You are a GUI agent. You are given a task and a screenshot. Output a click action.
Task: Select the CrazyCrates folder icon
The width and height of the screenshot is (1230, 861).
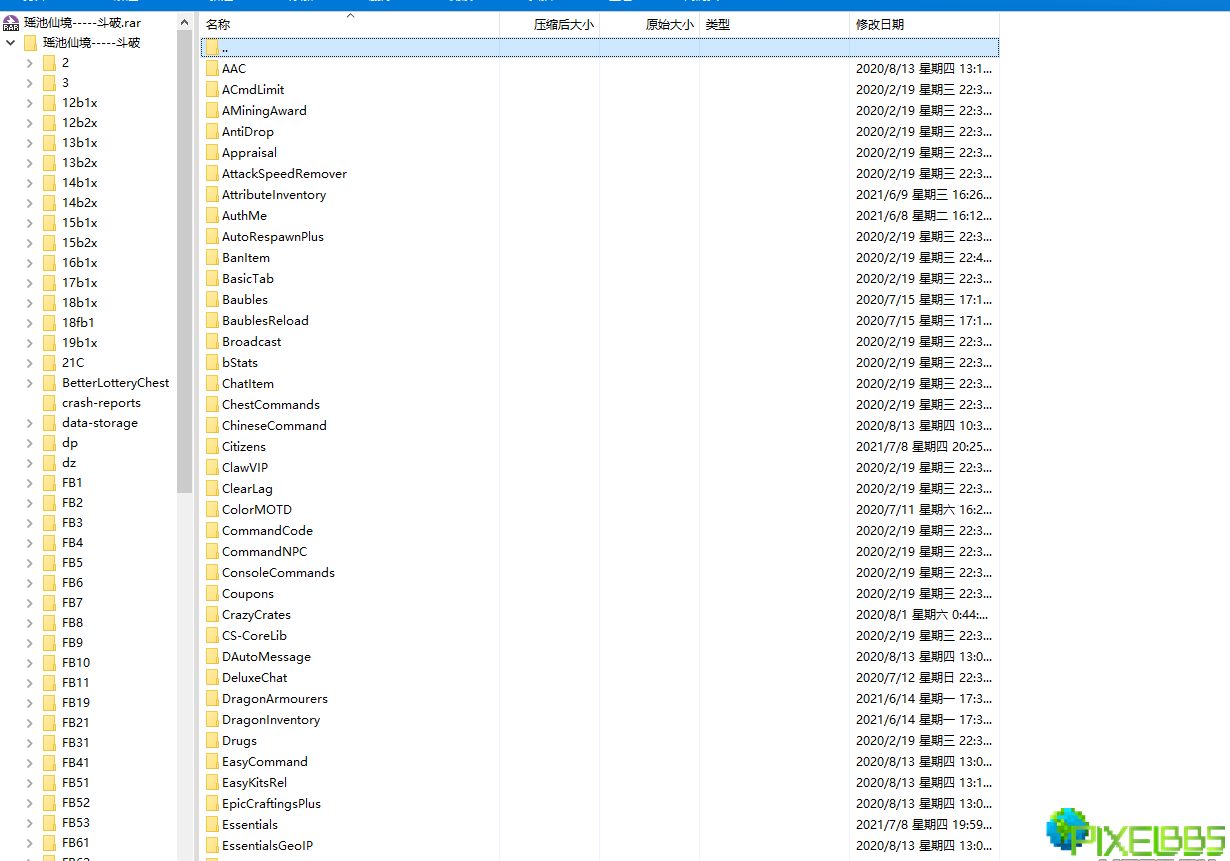[x=211, y=614]
